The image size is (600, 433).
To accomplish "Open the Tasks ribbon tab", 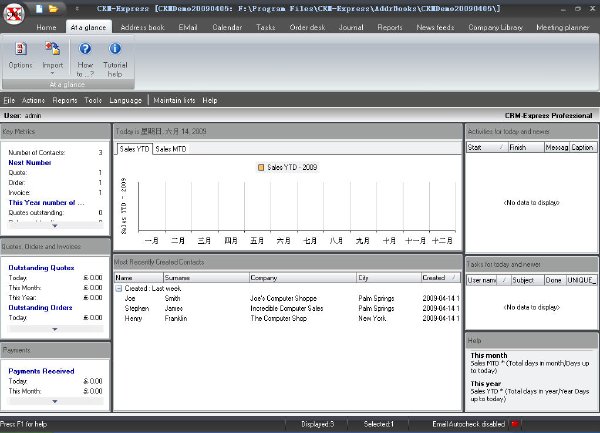I will (266, 27).
